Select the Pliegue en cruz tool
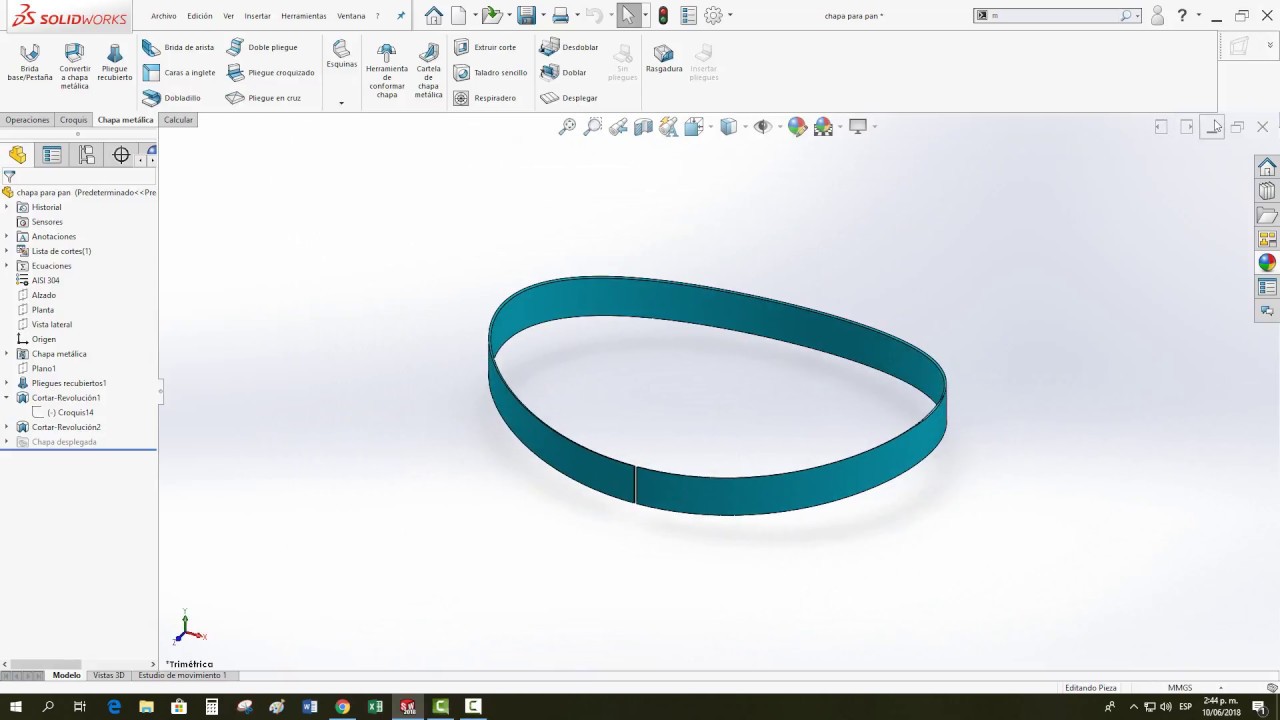Image resolution: width=1280 pixels, height=720 pixels. coord(263,98)
